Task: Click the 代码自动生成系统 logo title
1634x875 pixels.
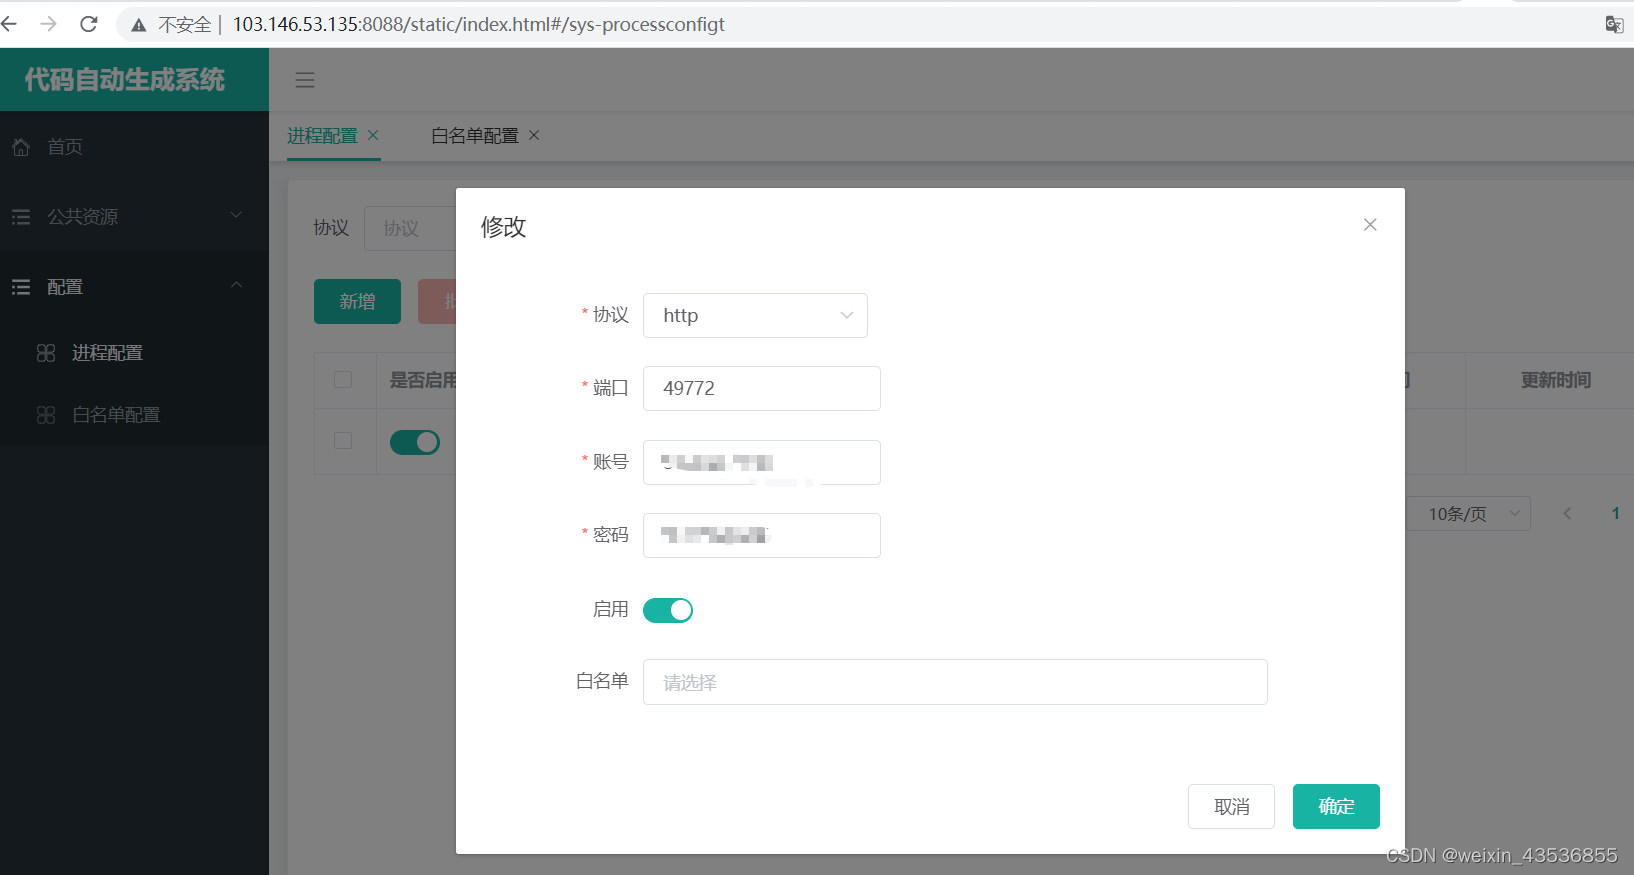Action: (125, 80)
